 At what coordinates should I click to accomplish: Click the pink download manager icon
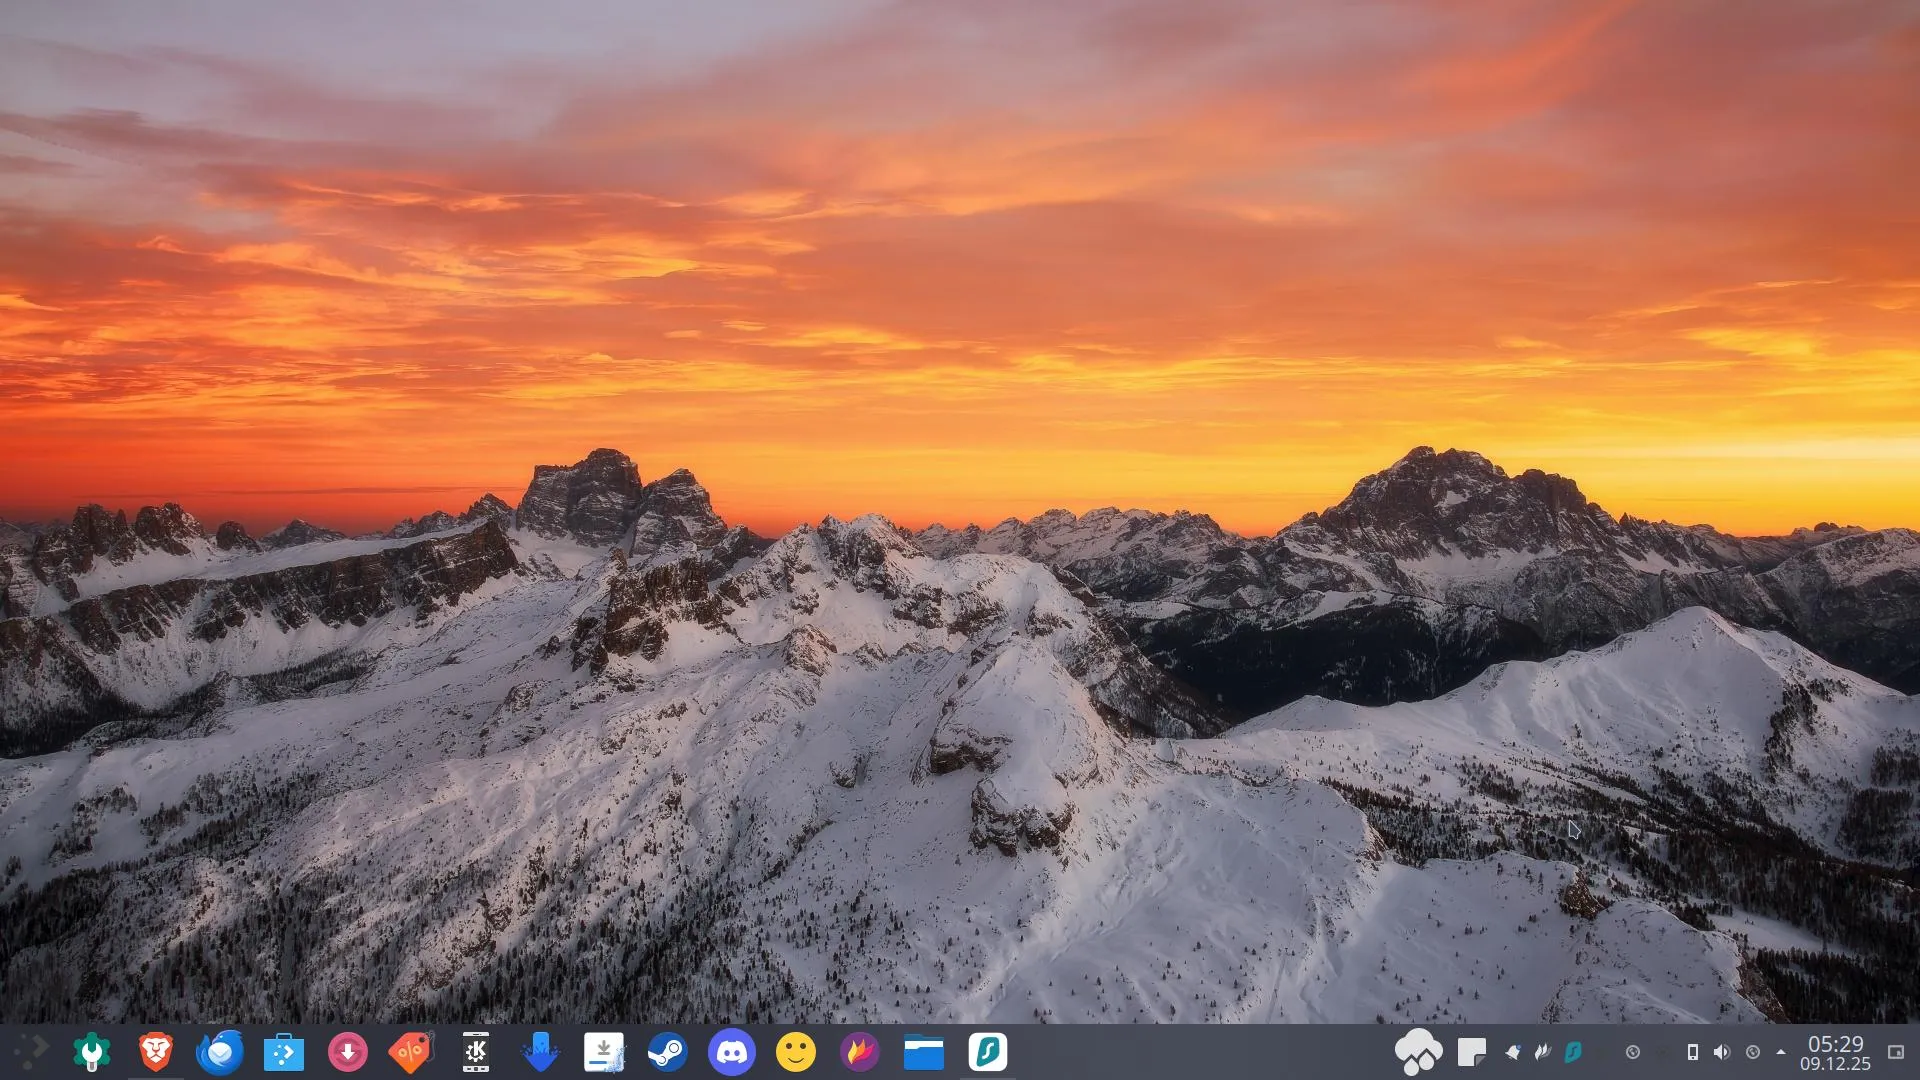pyautogui.click(x=348, y=1051)
